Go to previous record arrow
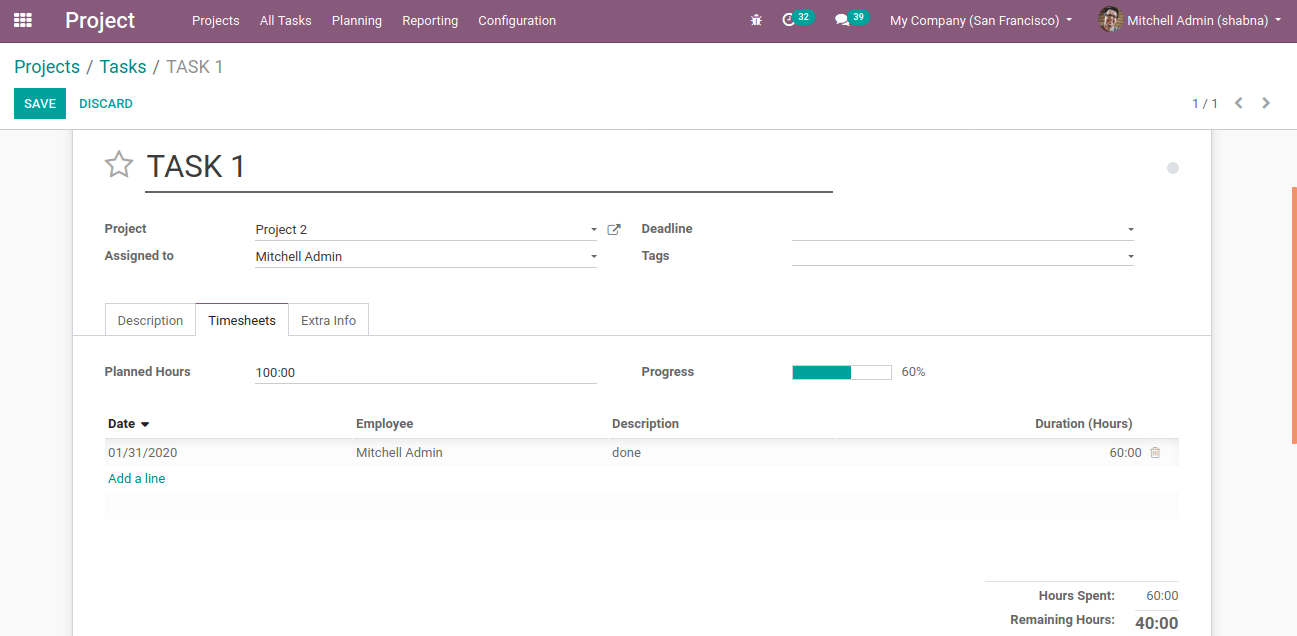 click(x=1238, y=103)
